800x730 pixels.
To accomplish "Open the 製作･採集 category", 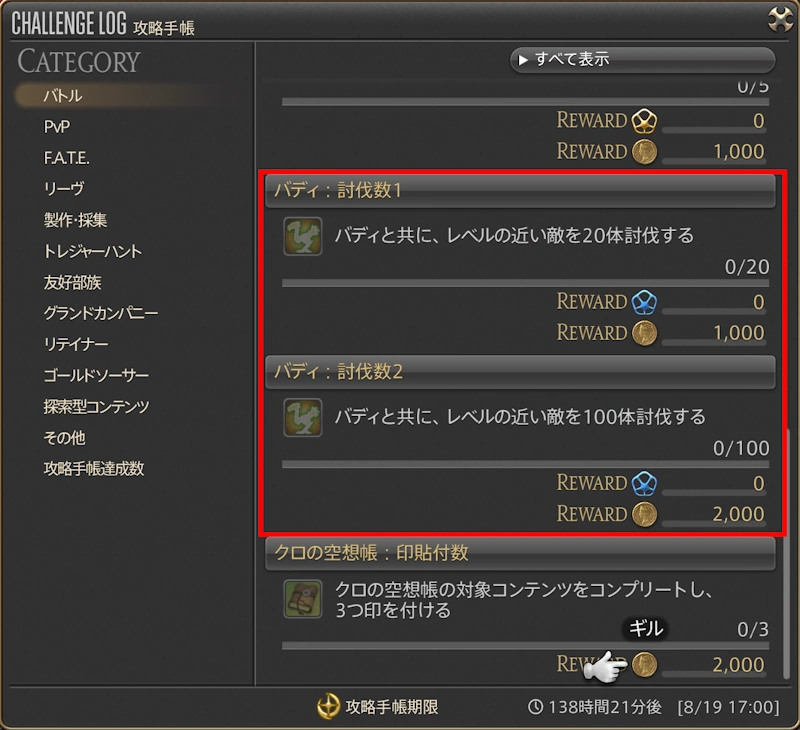I will coord(75,220).
